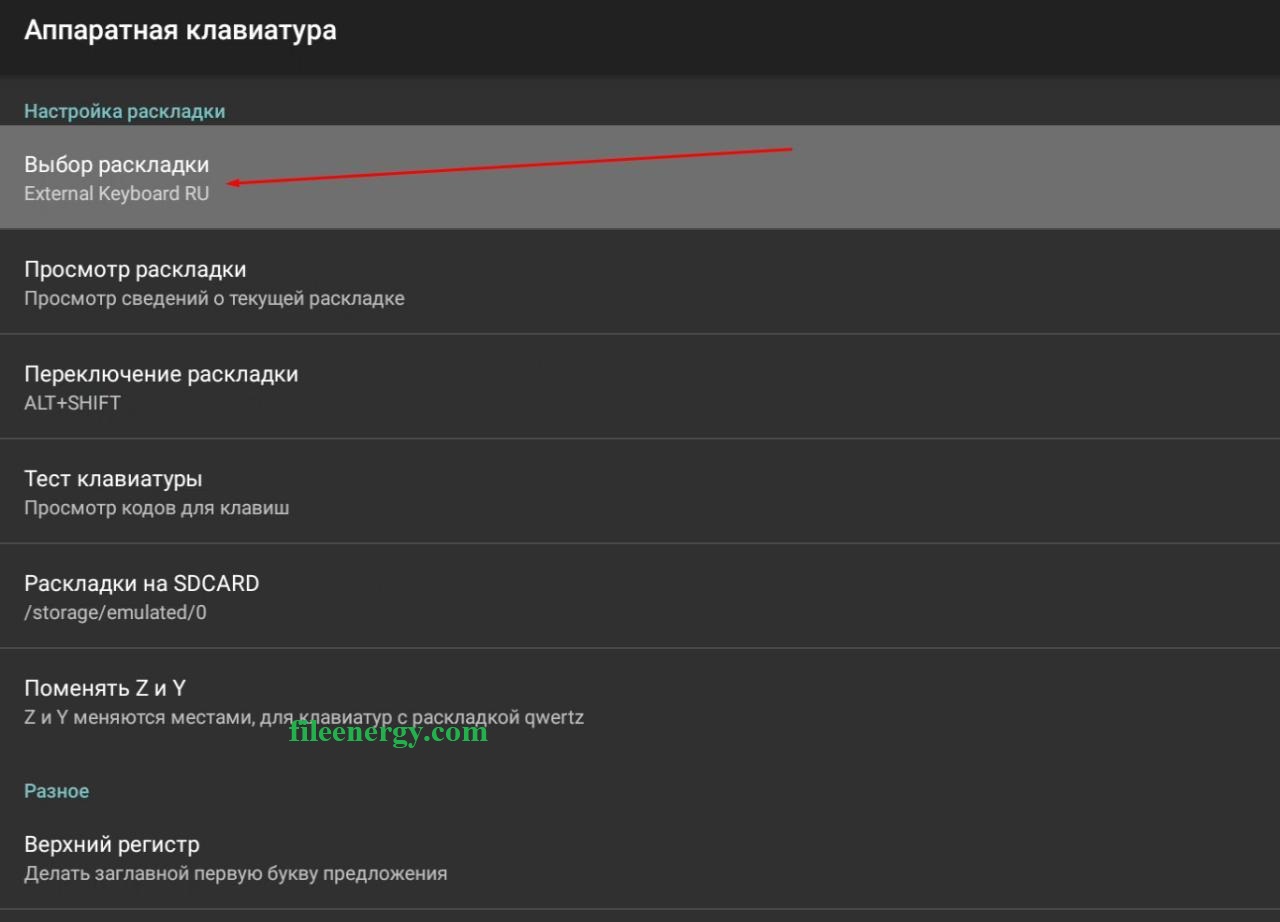
Task: Toggle the Поменять Z и Y option
Action: click(x=640, y=701)
